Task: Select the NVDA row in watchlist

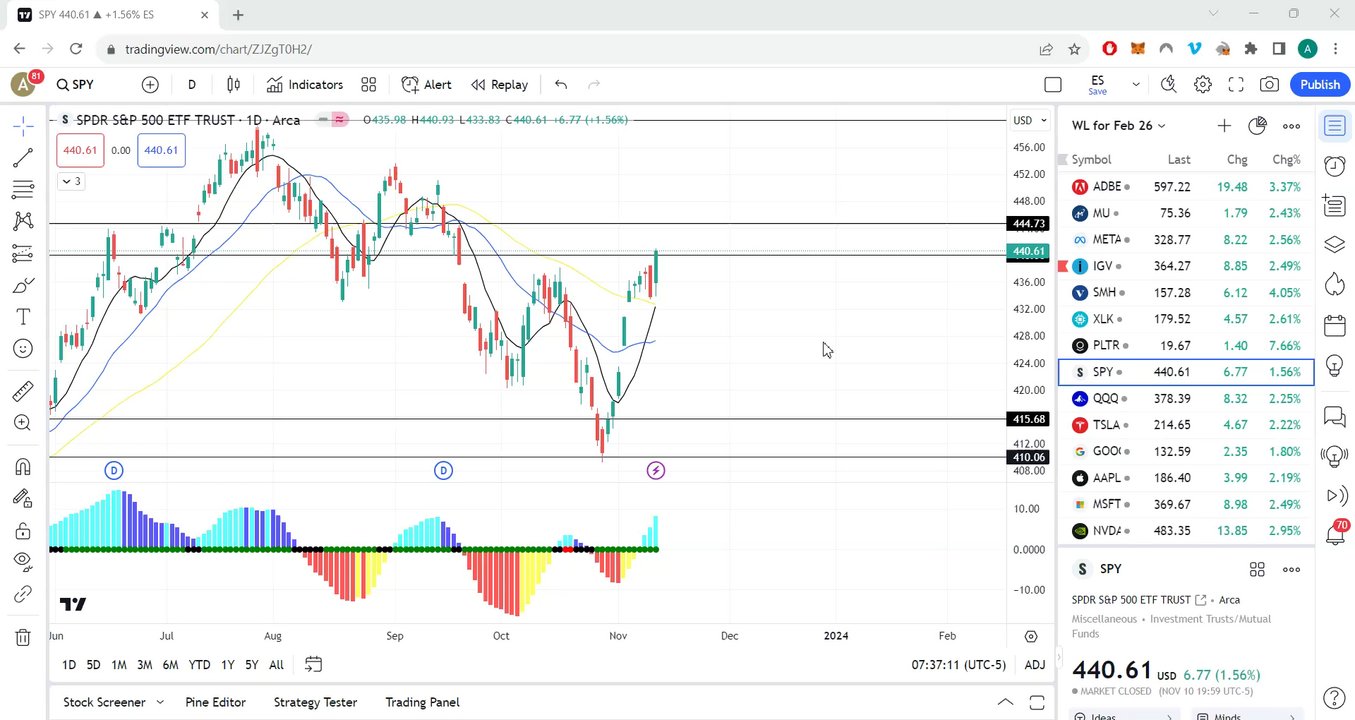Action: (1186, 531)
